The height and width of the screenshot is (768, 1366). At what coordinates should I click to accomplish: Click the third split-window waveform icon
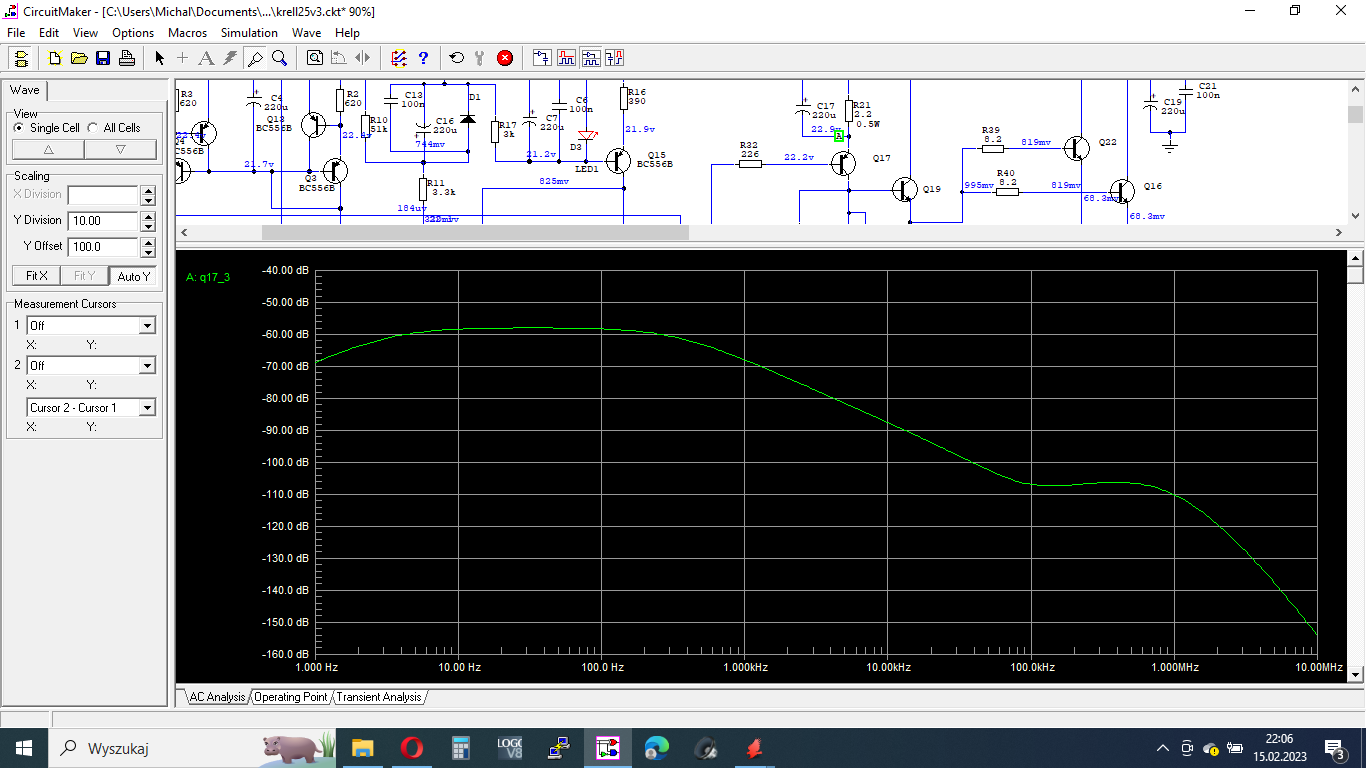[x=590, y=58]
